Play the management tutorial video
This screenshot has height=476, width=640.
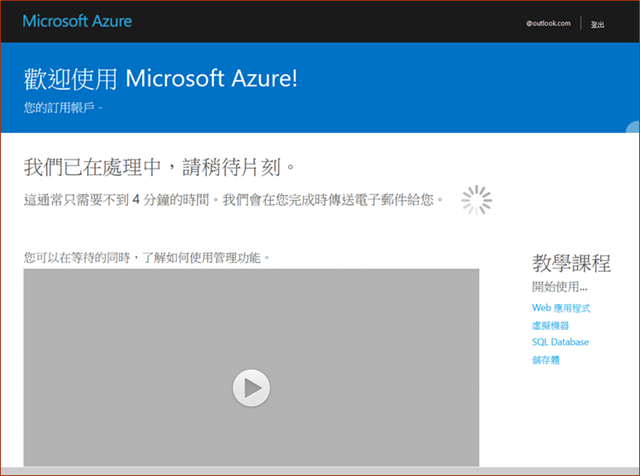pyautogui.click(x=251, y=388)
